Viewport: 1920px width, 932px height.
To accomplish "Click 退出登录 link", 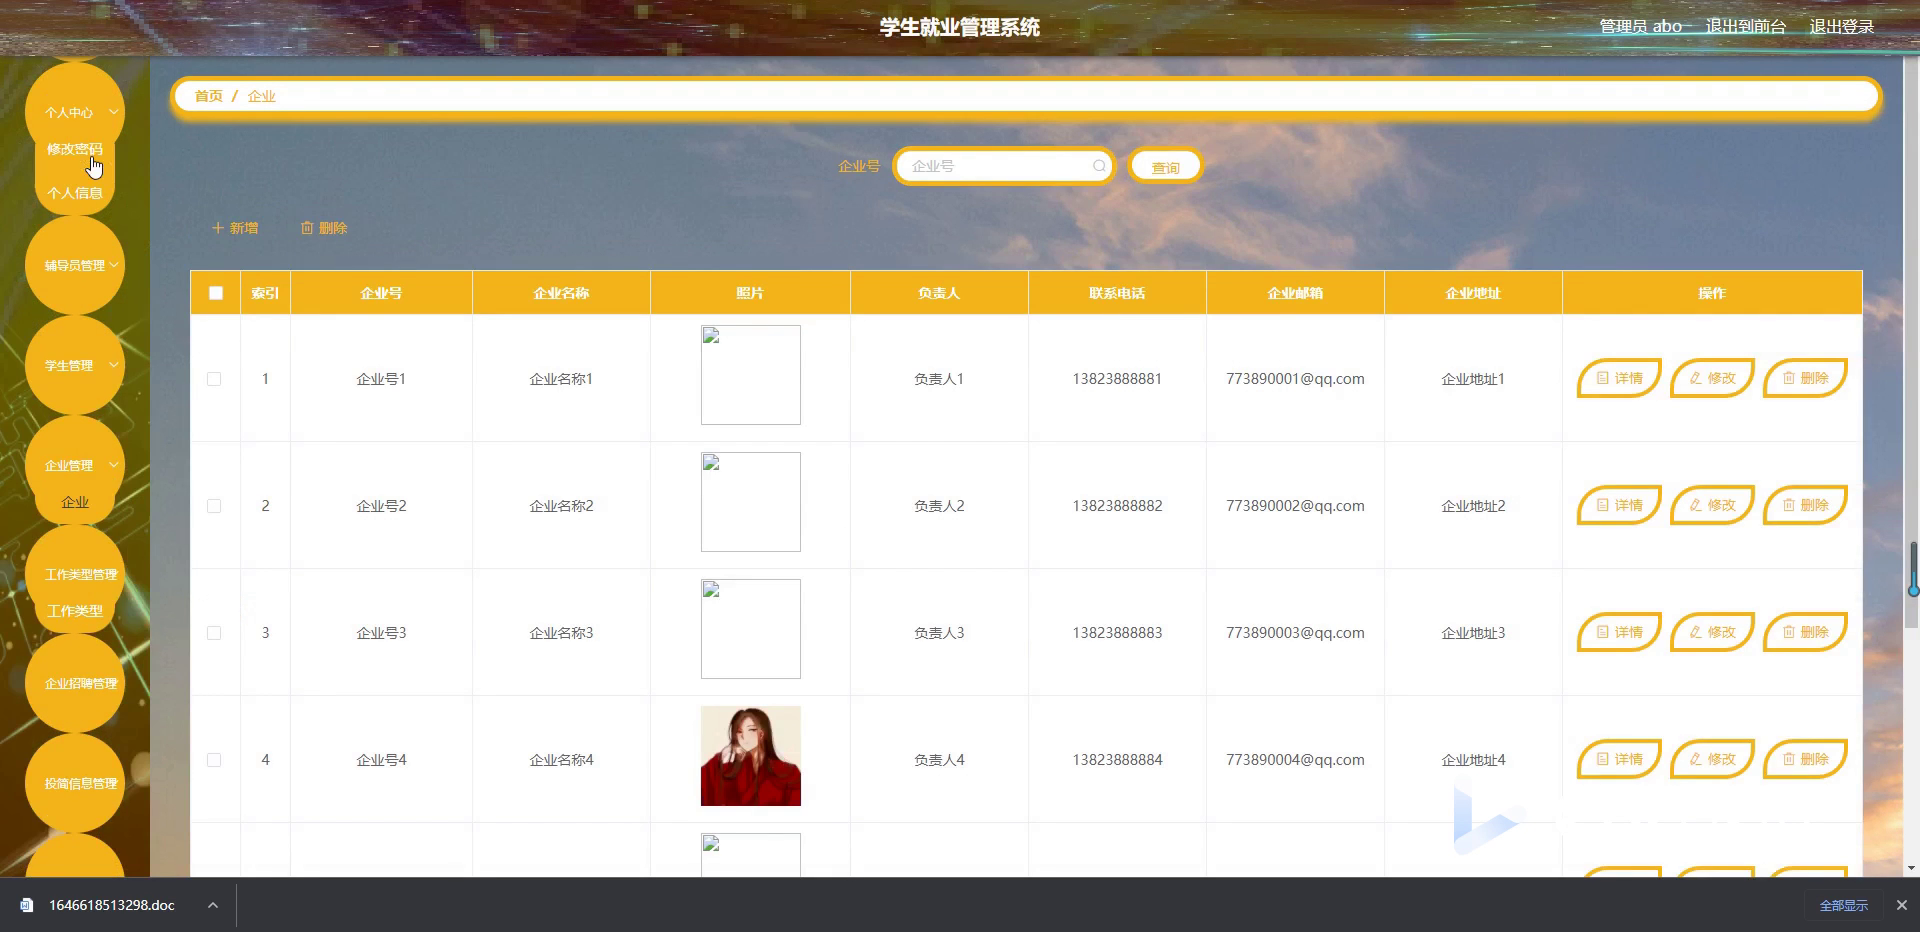I will (1841, 26).
